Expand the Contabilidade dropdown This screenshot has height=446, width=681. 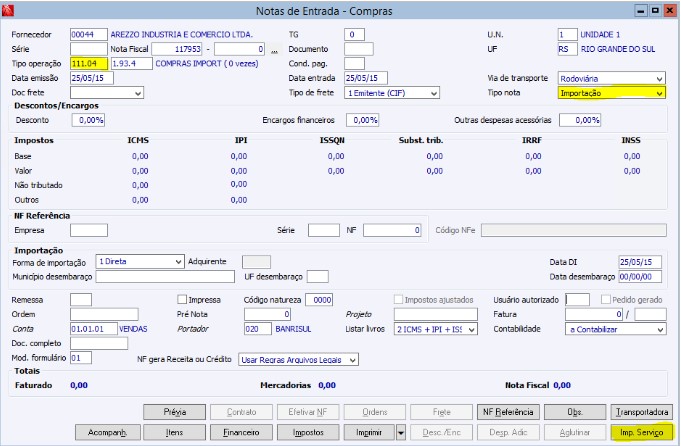point(615,329)
